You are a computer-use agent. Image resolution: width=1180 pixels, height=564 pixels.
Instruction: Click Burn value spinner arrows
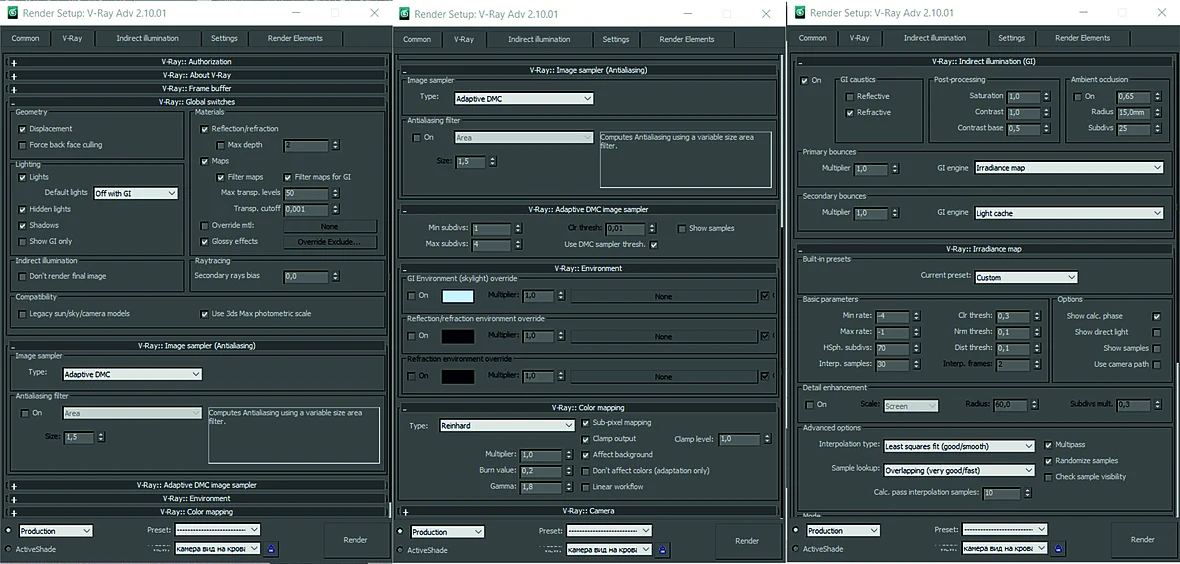pyautogui.click(x=567, y=471)
